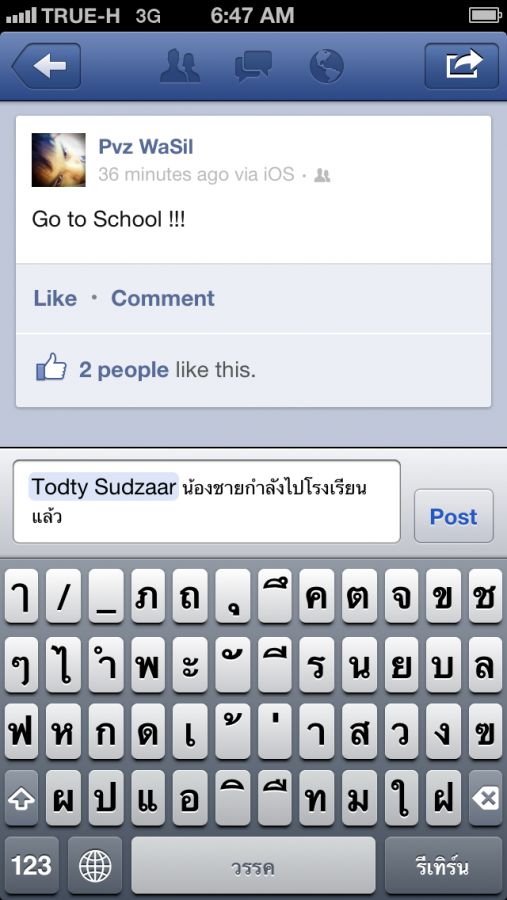Image resolution: width=507 pixels, height=900 pixels.
Task: Switch keyboard language with globe key
Action: coord(95,866)
